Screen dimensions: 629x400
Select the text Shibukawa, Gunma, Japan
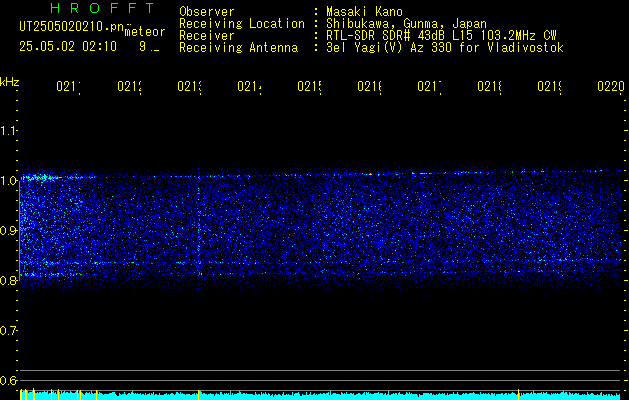click(x=406, y=24)
